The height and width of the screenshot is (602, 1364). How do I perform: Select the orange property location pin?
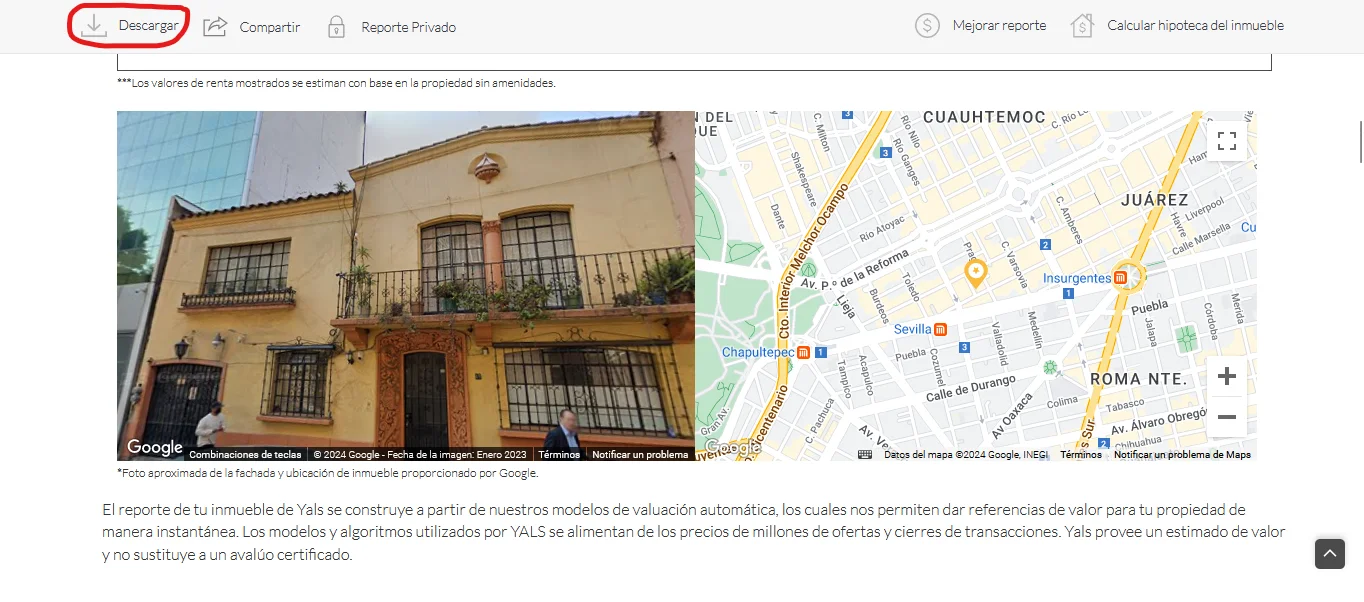pos(975,272)
